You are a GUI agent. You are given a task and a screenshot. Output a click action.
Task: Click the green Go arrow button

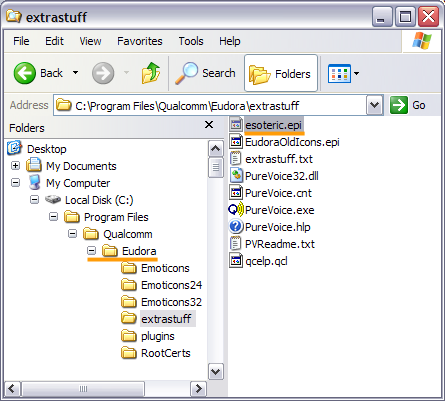pos(399,105)
